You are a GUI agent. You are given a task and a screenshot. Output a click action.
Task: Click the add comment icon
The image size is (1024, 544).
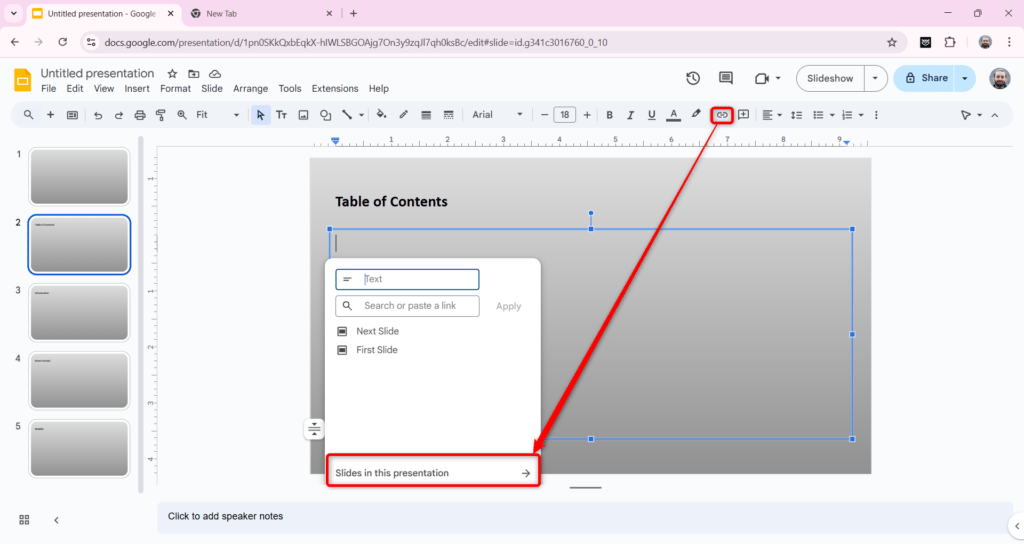[x=744, y=115]
